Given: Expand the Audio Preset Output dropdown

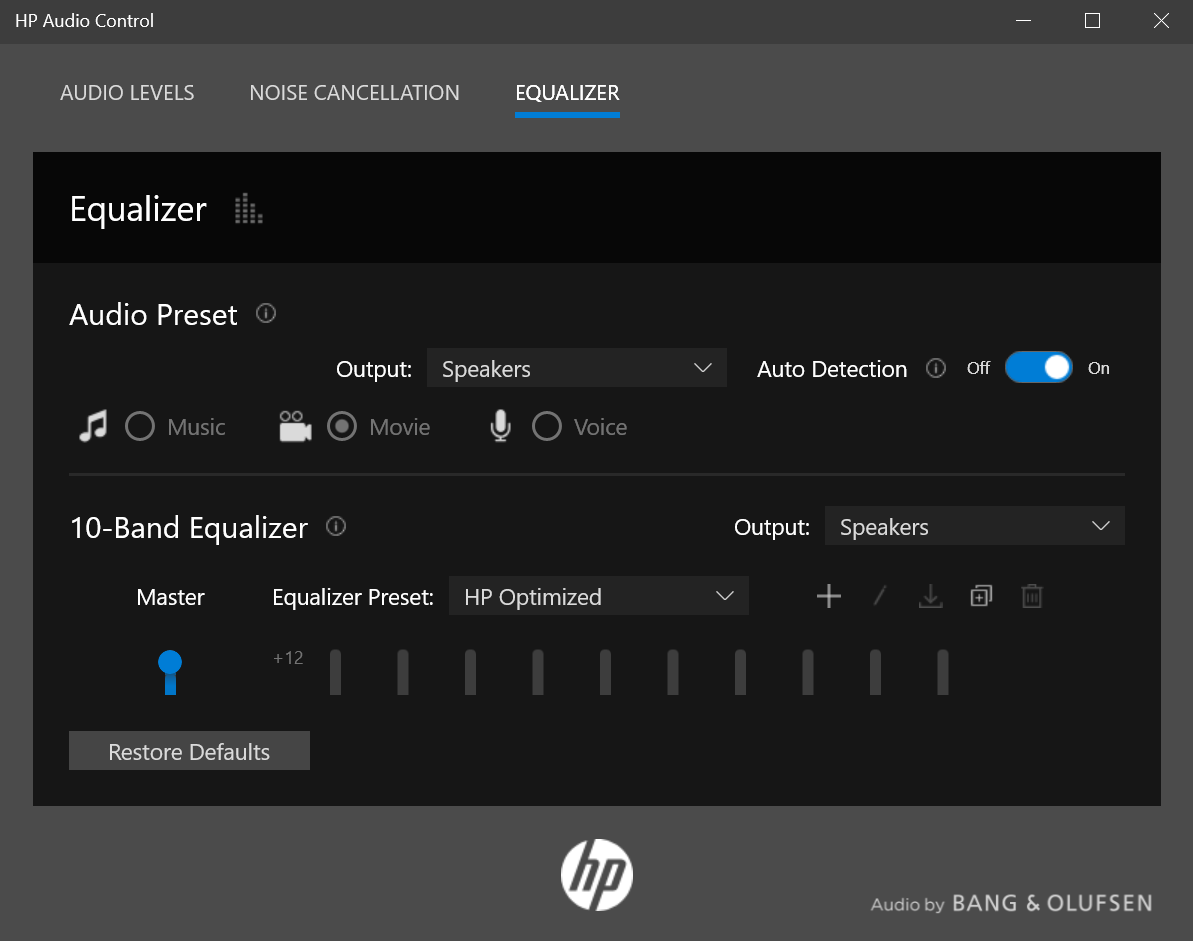Looking at the screenshot, I should tap(576, 368).
